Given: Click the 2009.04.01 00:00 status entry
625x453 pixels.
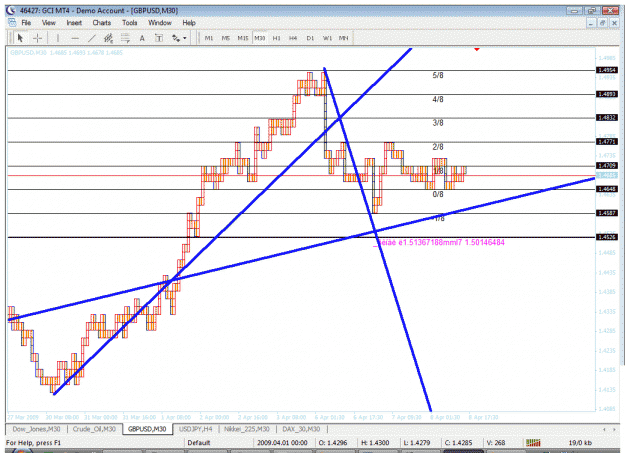Looking at the screenshot, I should [x=282, y=443].
